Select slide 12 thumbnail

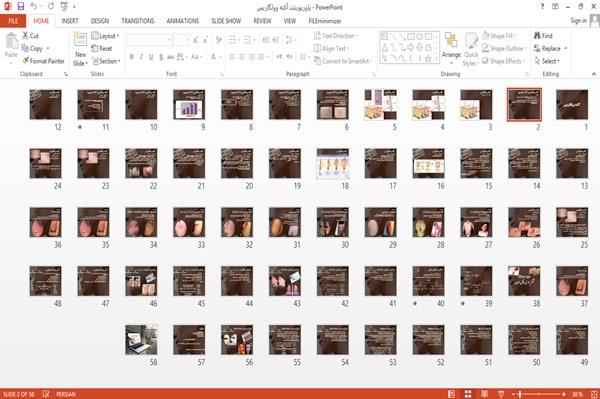(46, 104)
